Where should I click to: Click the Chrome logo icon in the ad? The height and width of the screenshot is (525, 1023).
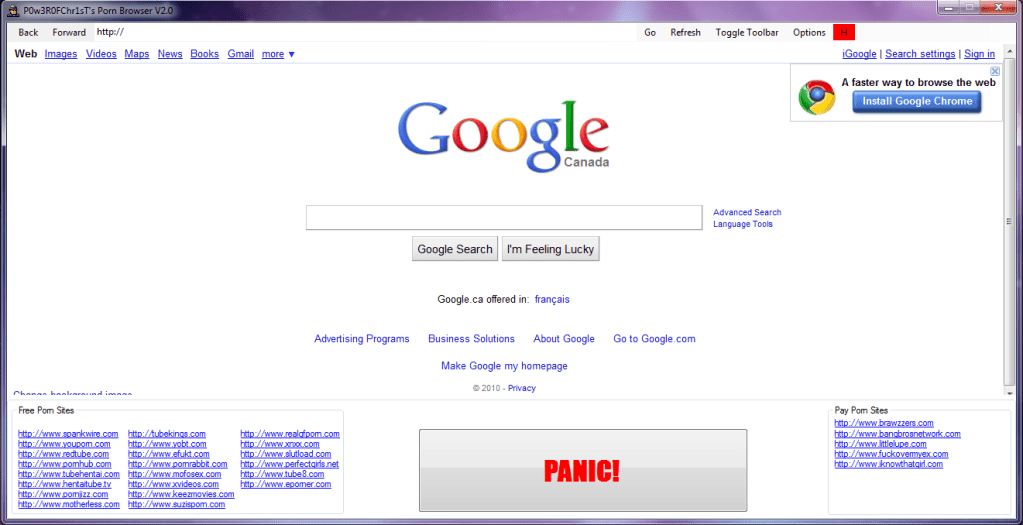816,97
